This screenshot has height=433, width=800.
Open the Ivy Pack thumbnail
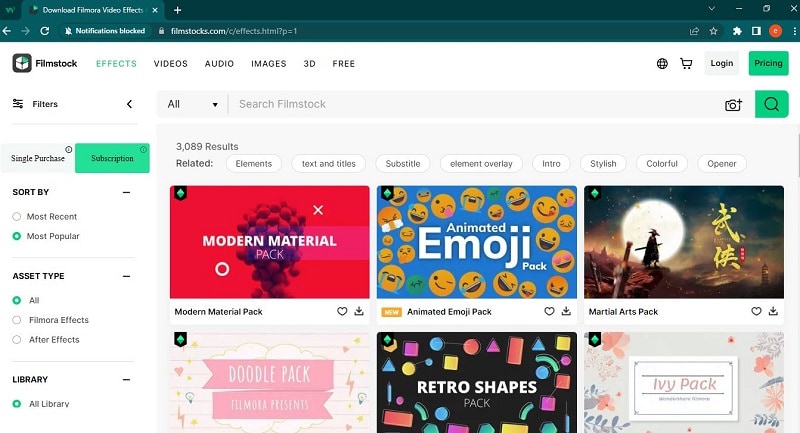[684, 383]
